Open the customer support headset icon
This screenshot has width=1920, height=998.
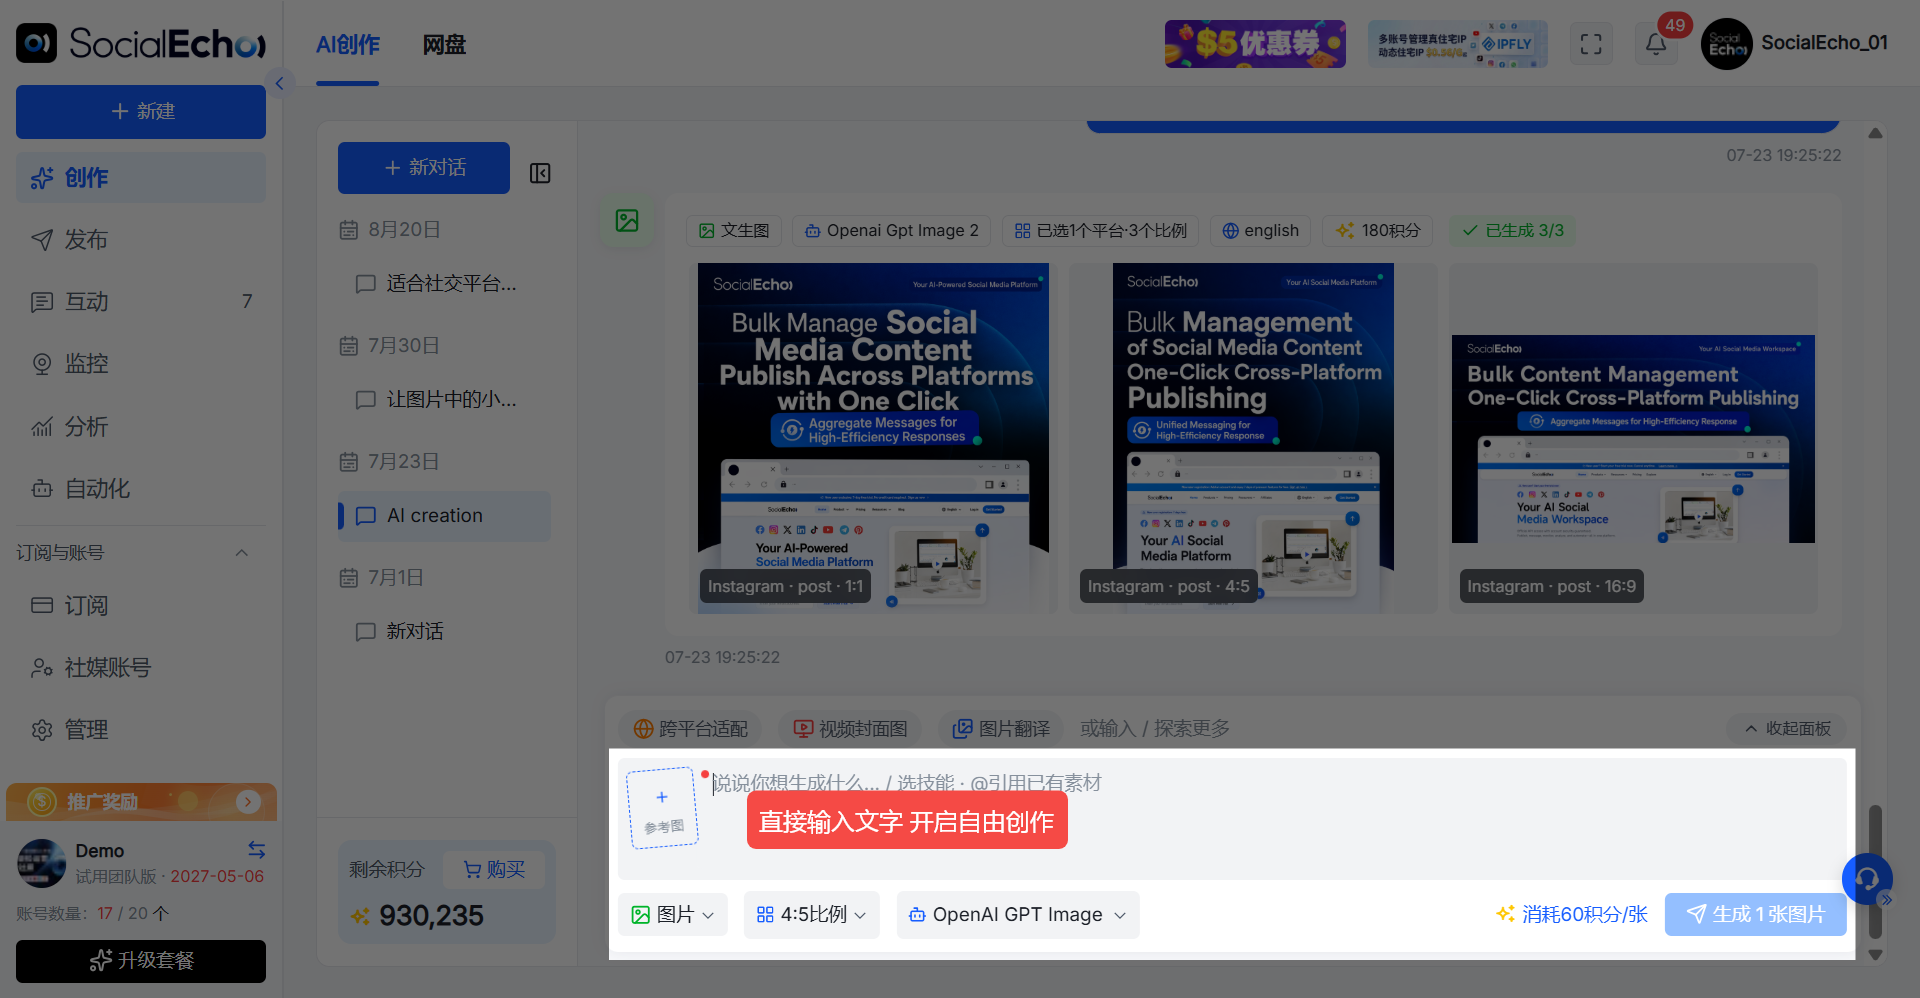(1867, 879)
